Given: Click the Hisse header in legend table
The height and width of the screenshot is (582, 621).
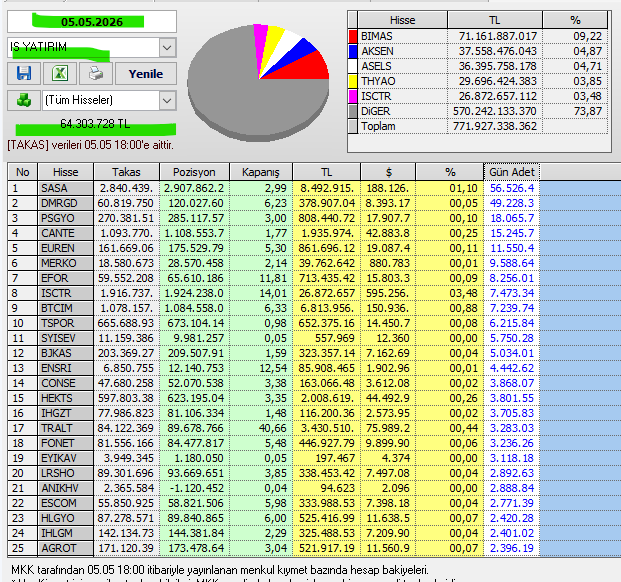Looking at the screenshot, I should (x=402, y=20).
